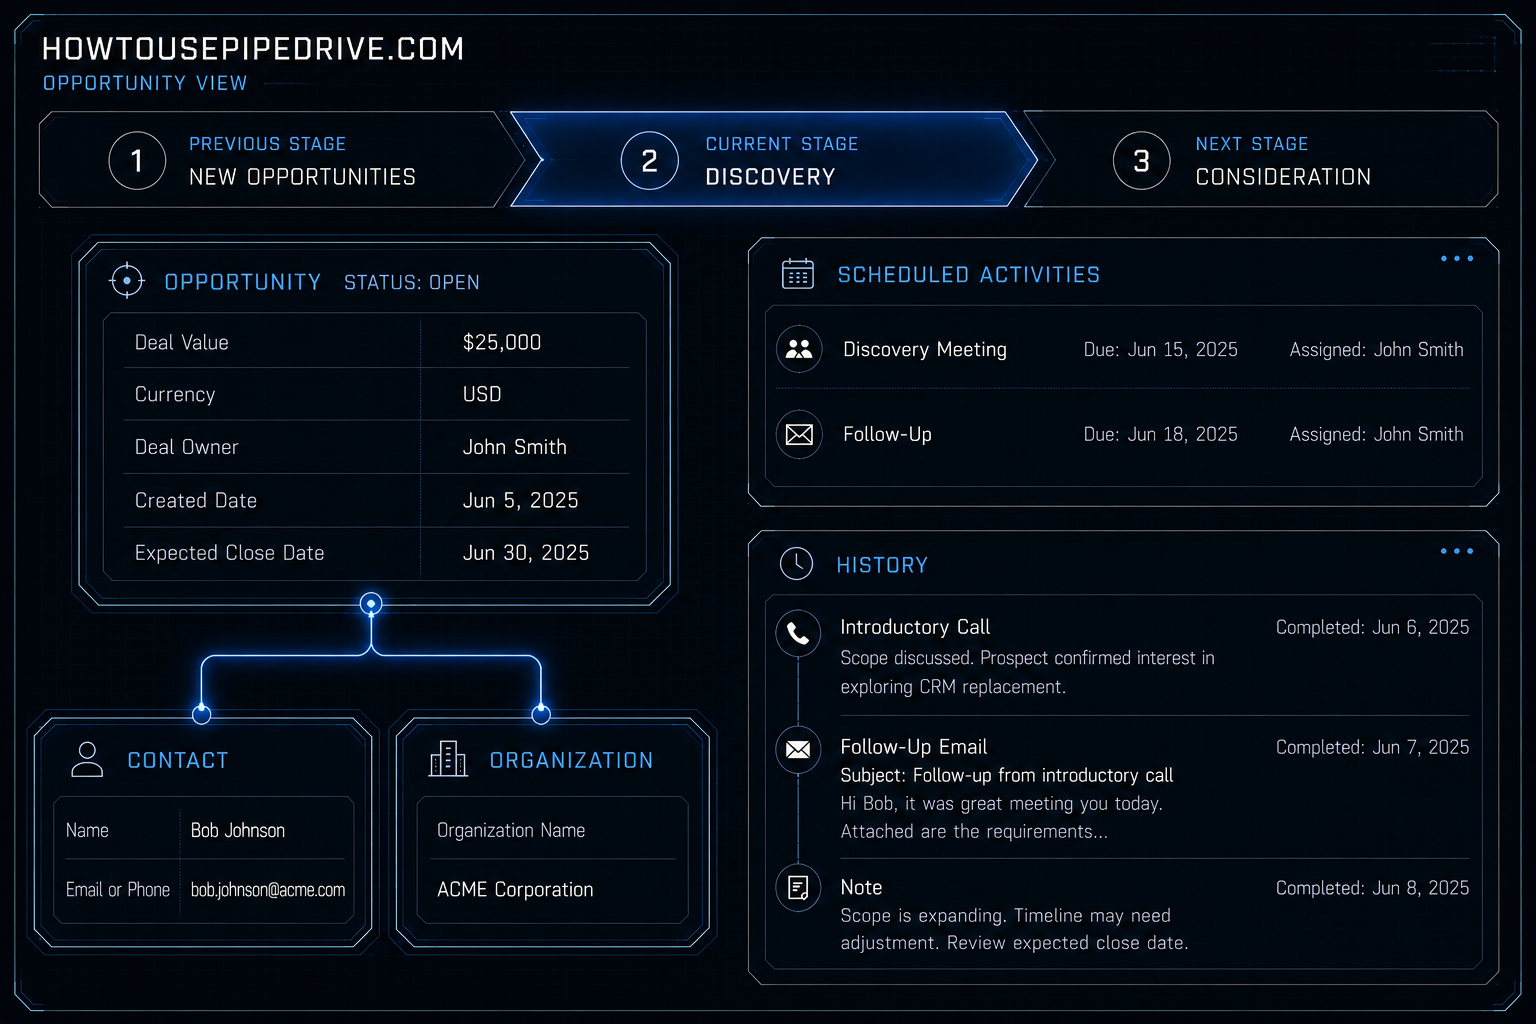
Task: Click Follow-Up's Assigned: John Smith
Action: tap(1376, 434)
